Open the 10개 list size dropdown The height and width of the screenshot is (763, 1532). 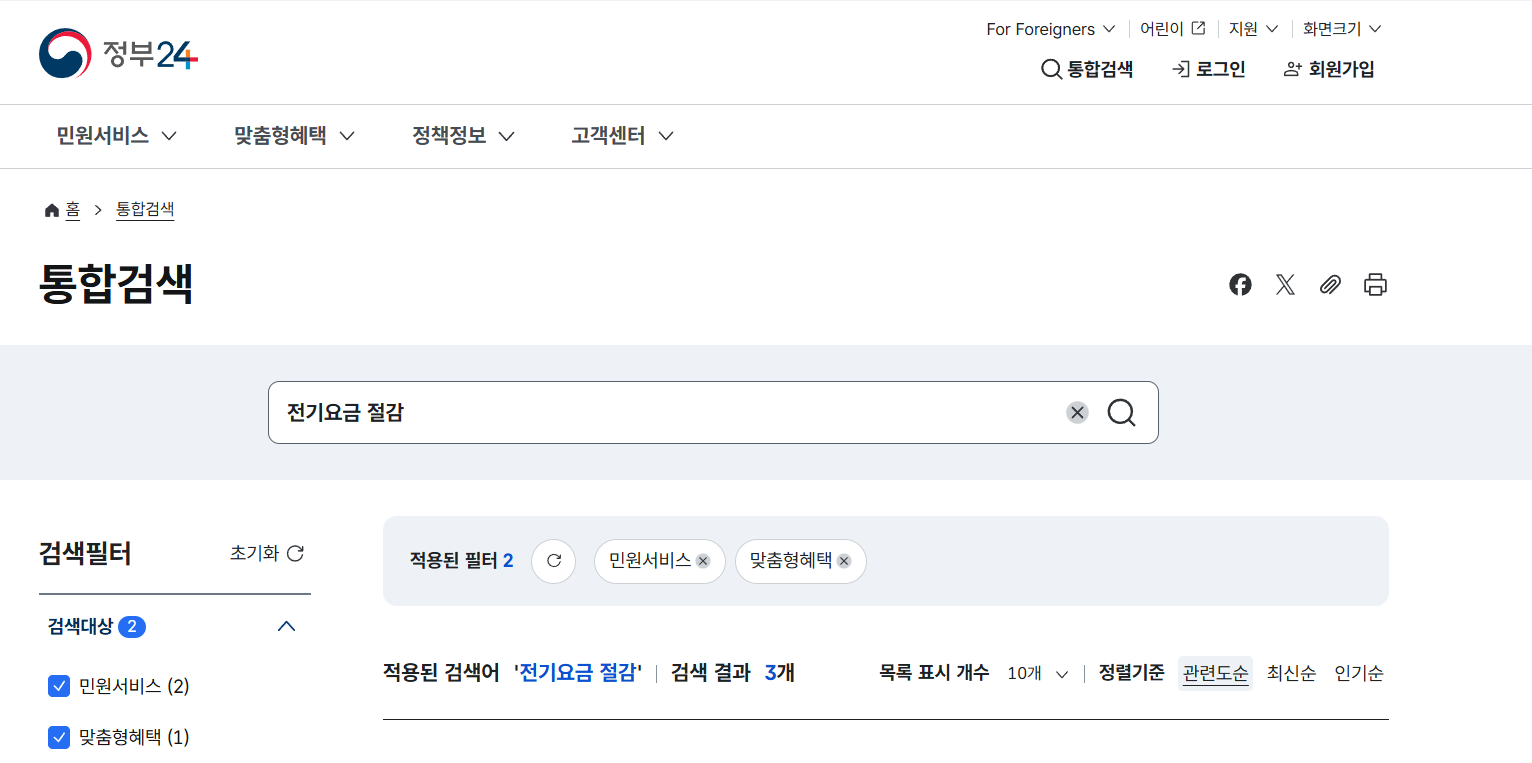(1037, 673)
